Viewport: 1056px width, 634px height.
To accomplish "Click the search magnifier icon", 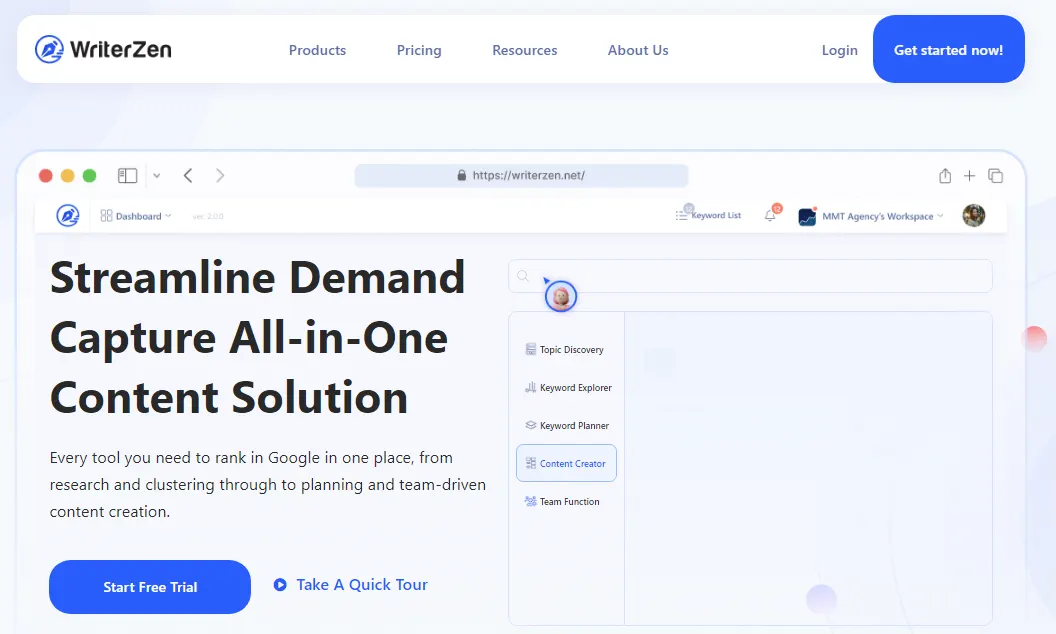I will point(523,276).
